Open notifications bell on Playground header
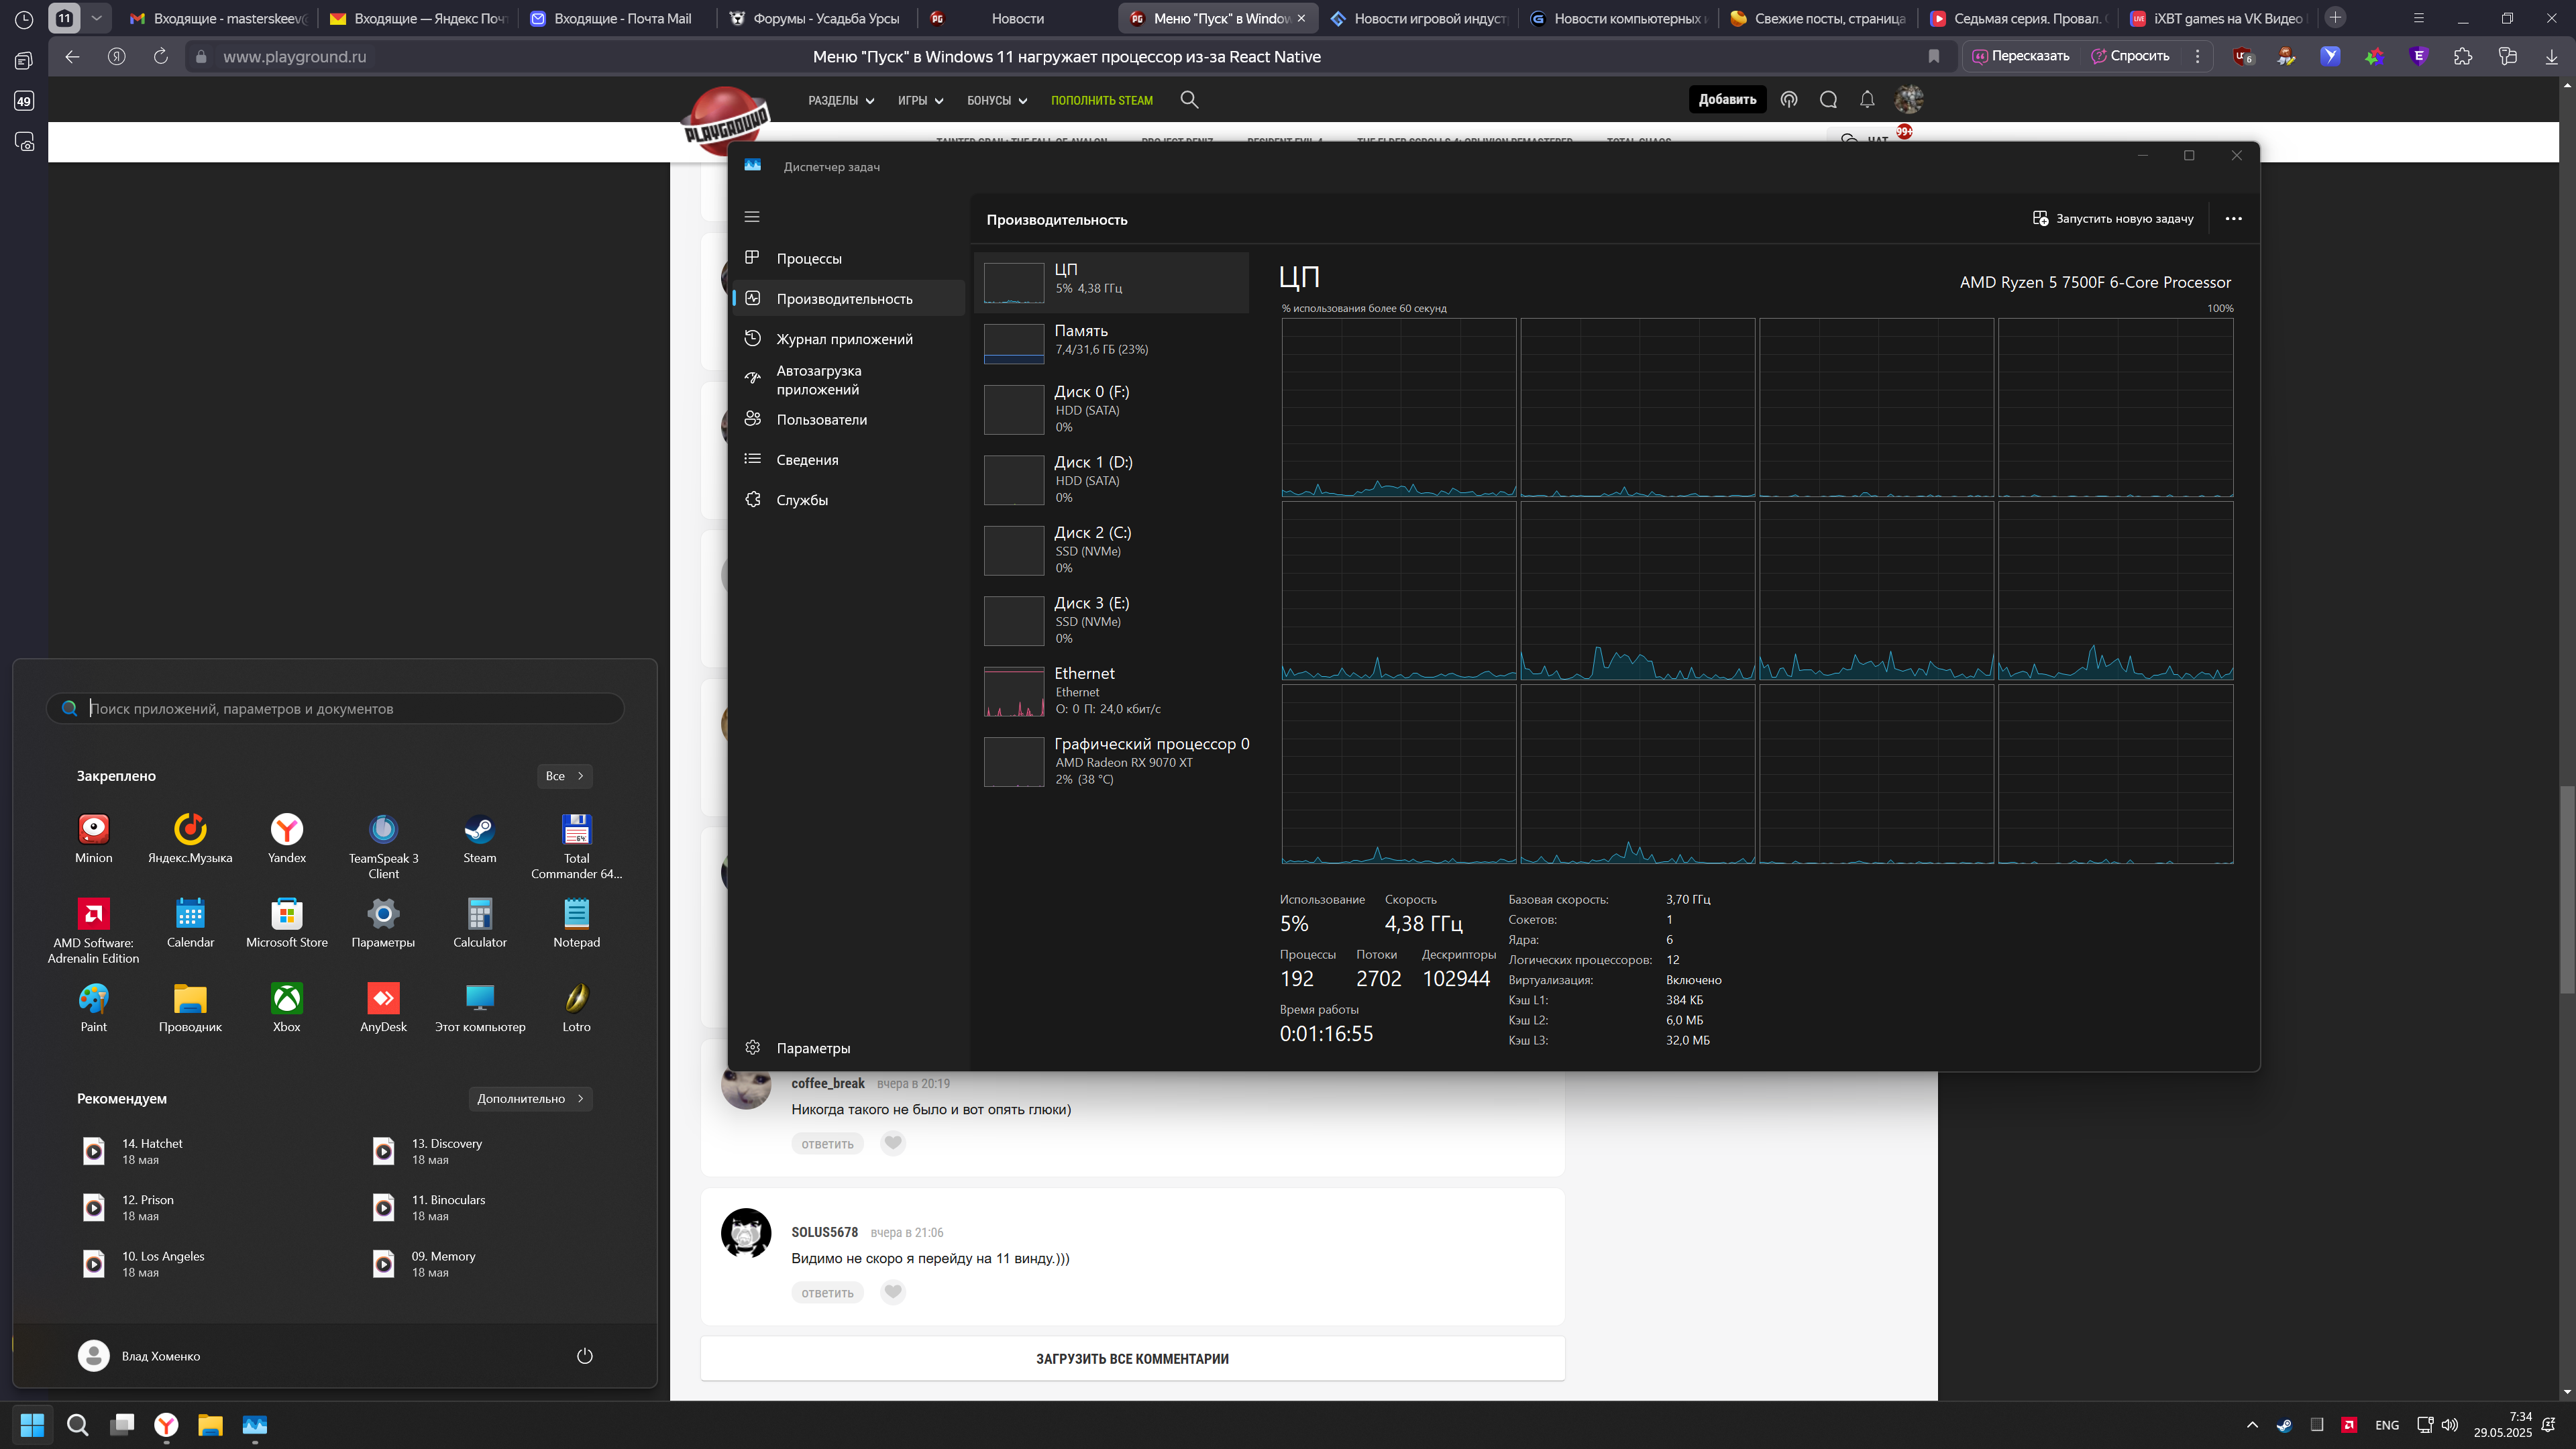The height and width of the screenshot is (1449, 2576). [x=1867, y=100]
